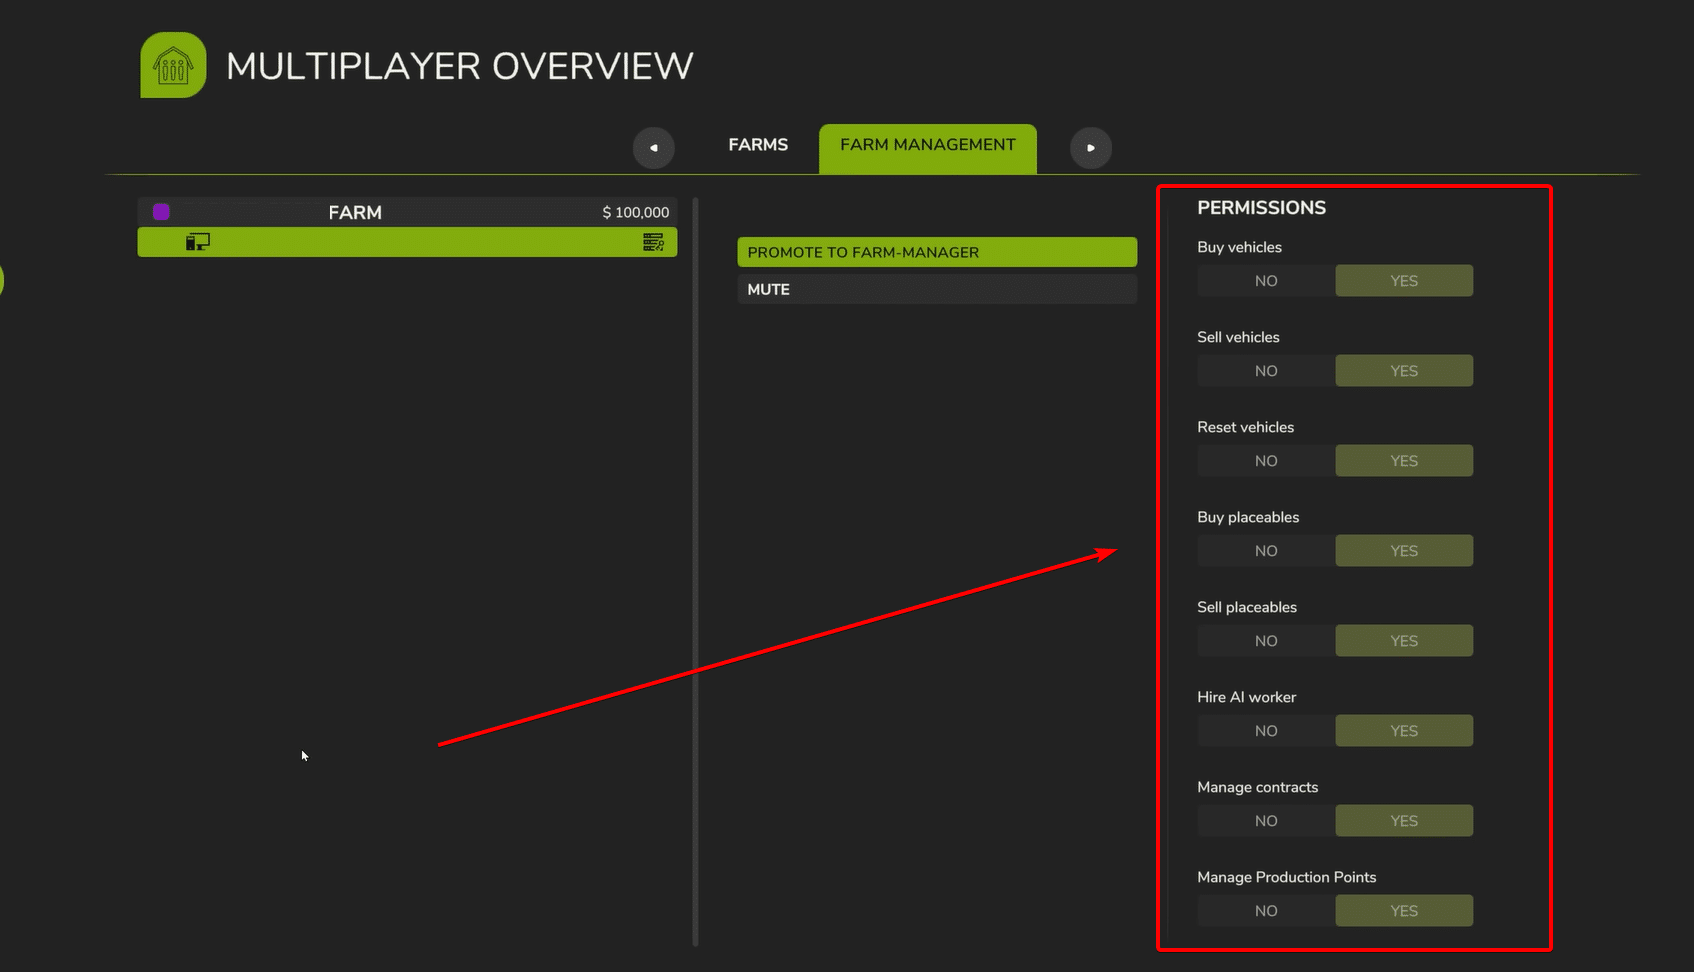Set Manage contracts to NO

[x=1266, y=821]
